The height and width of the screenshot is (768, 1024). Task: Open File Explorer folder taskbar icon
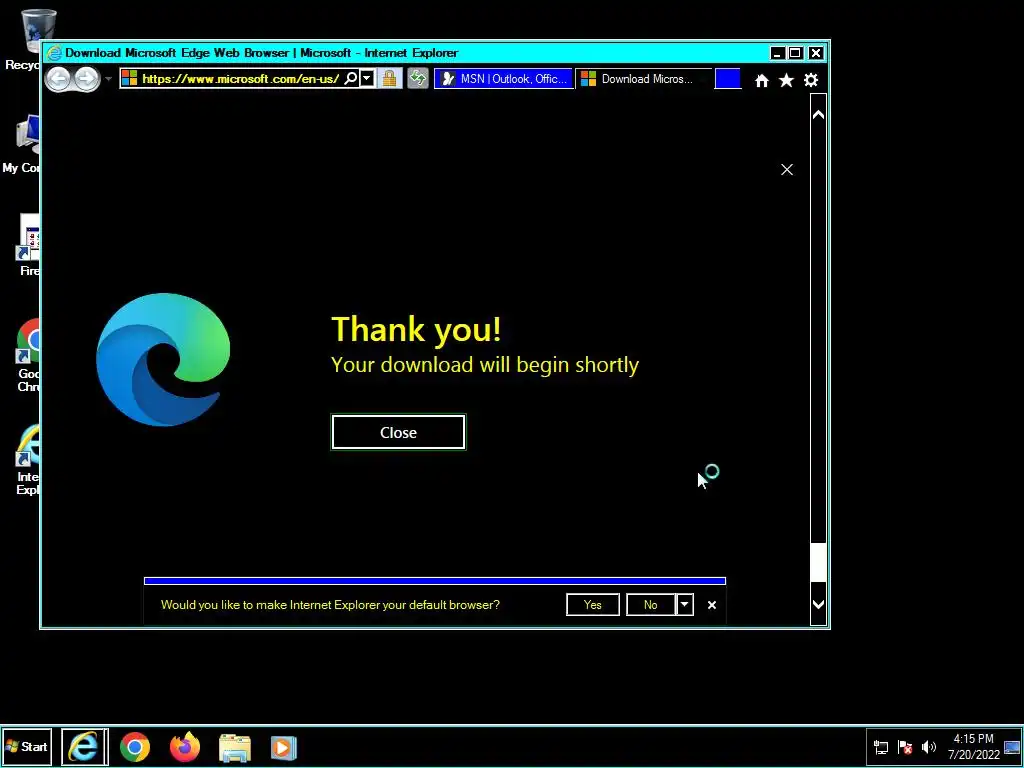pos(235,748)
